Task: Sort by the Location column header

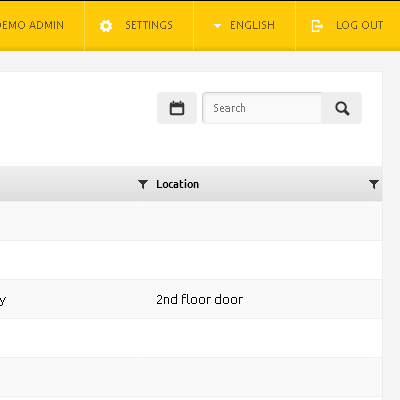Action: (x=177, y=184)
